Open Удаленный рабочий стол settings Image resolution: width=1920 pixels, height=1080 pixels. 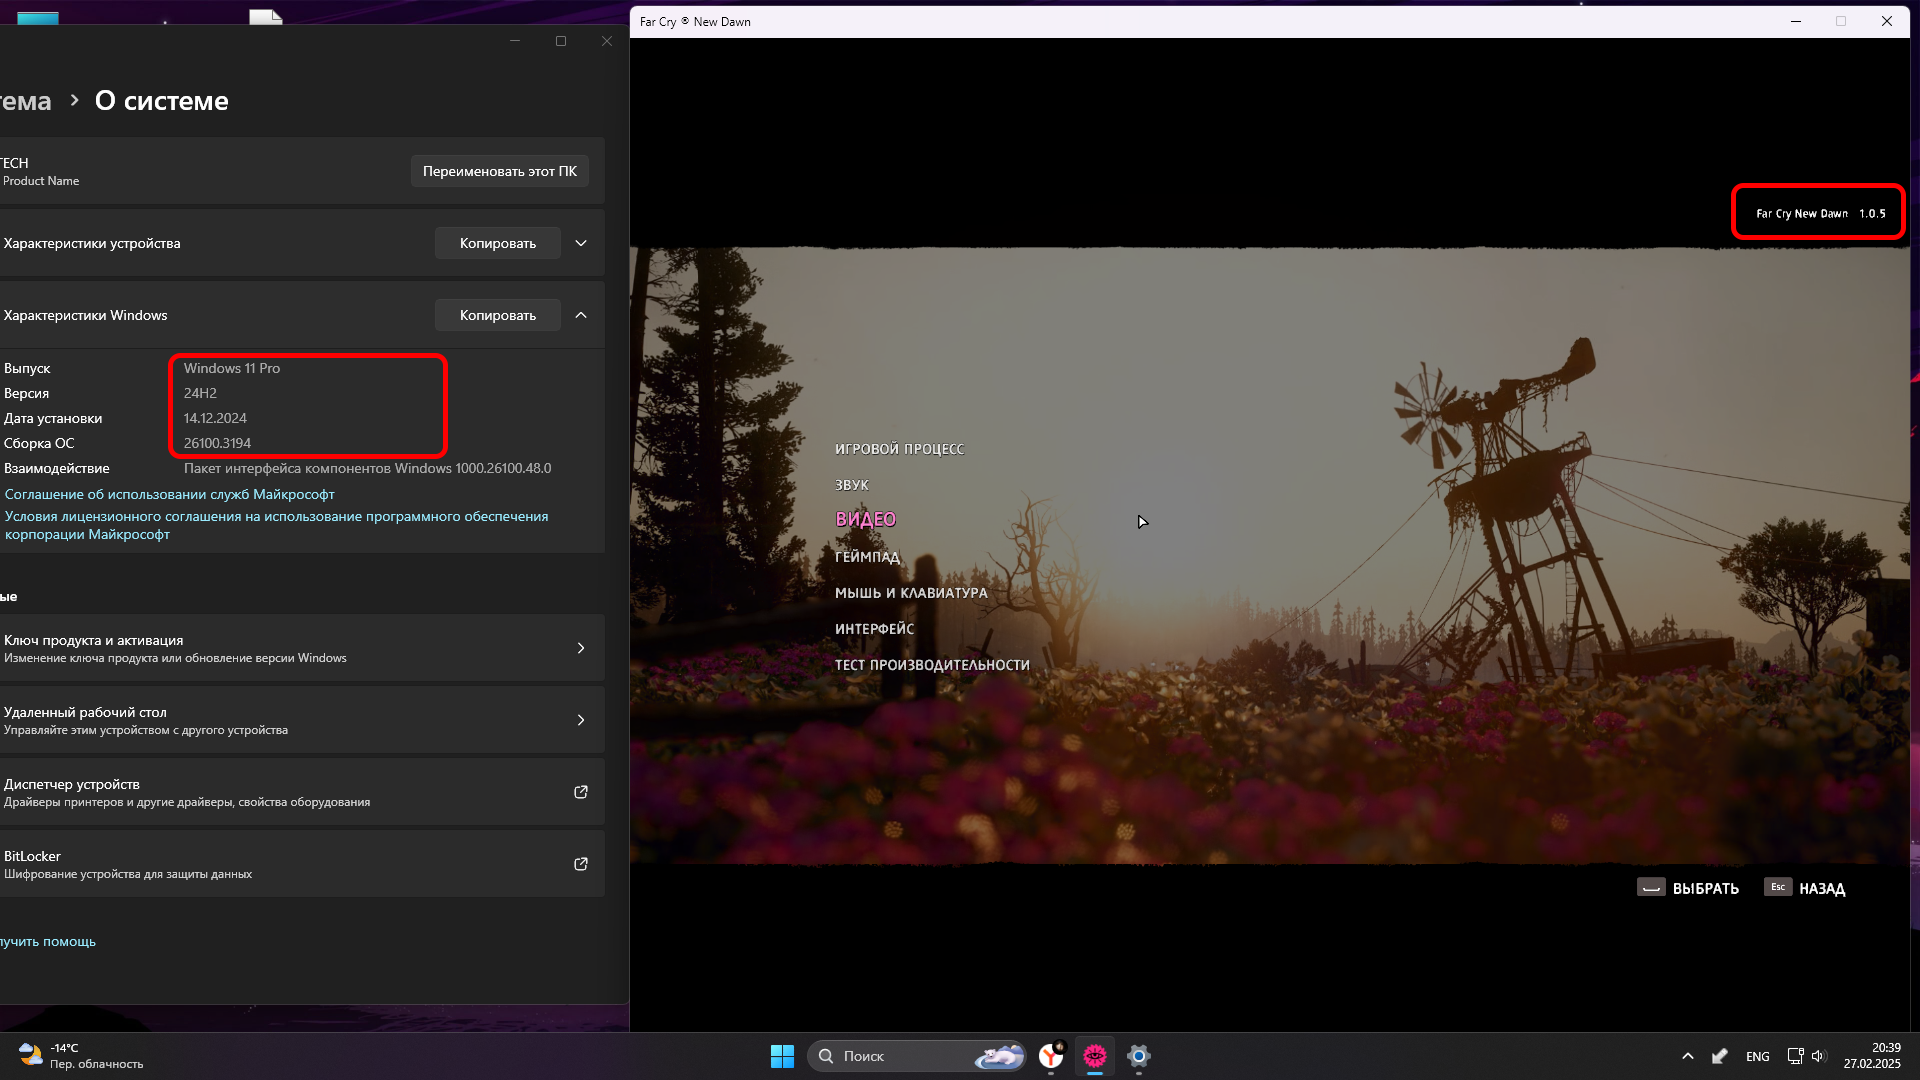point(300,720)
